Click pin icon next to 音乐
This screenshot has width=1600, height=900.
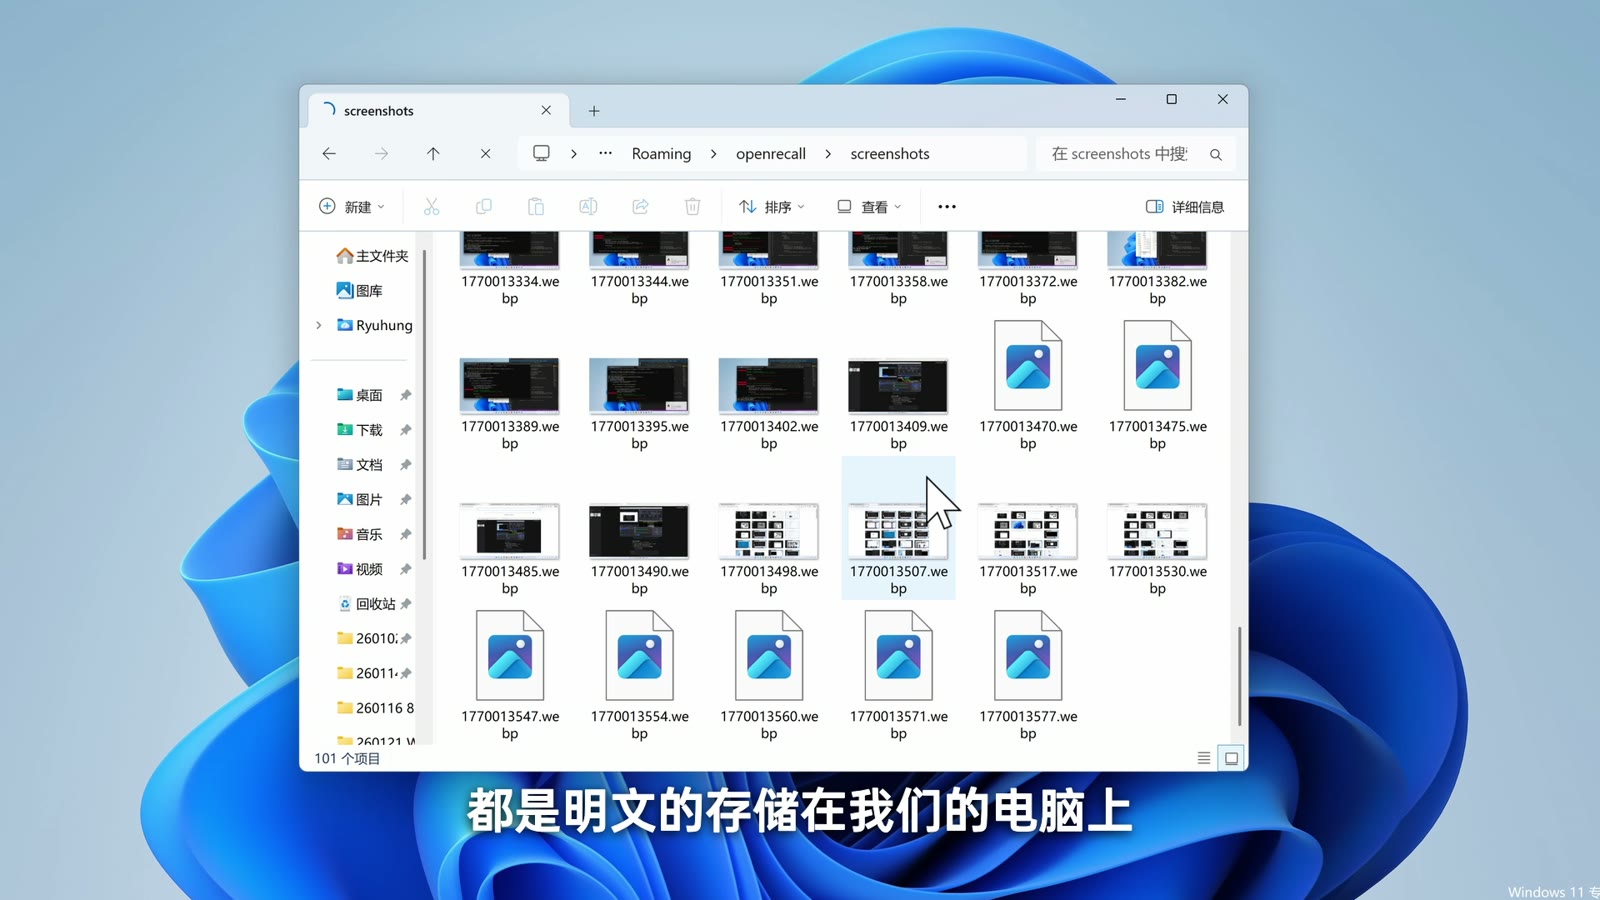tap(405, 534)
